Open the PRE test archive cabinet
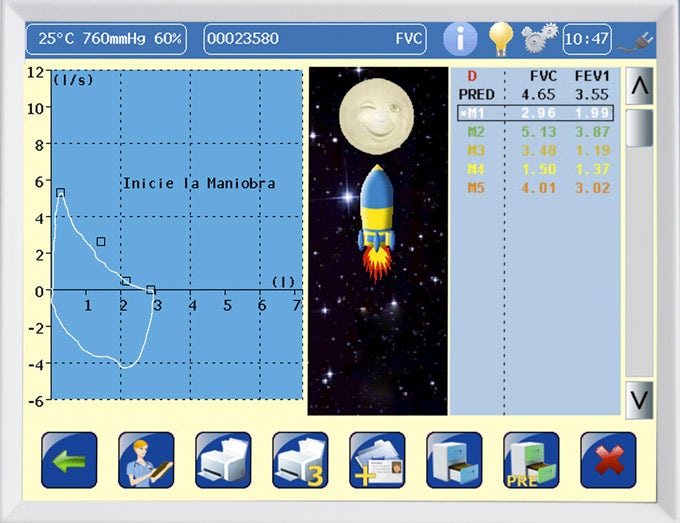680x523 pixels. pyautogui.click(x=531, y=460)
